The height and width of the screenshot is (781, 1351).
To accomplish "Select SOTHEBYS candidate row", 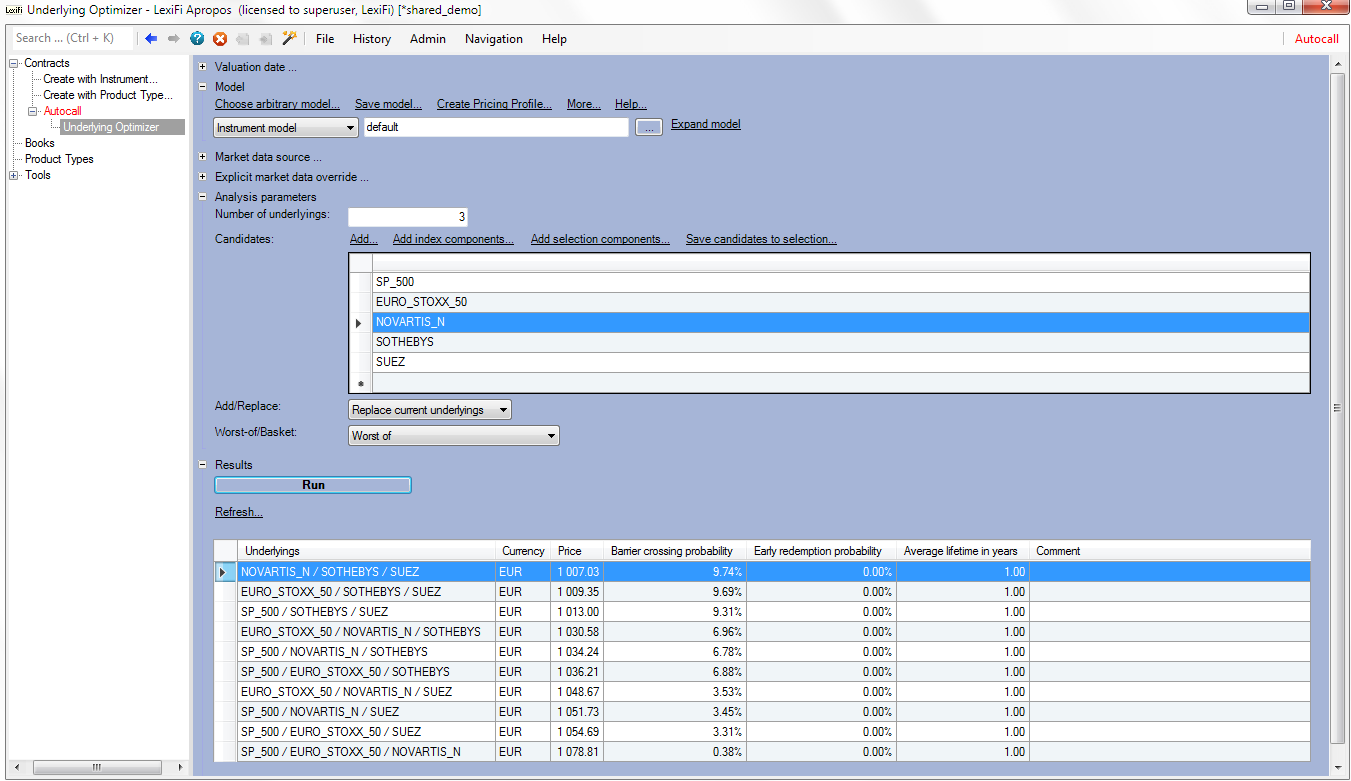I will (x=840, y=342).
